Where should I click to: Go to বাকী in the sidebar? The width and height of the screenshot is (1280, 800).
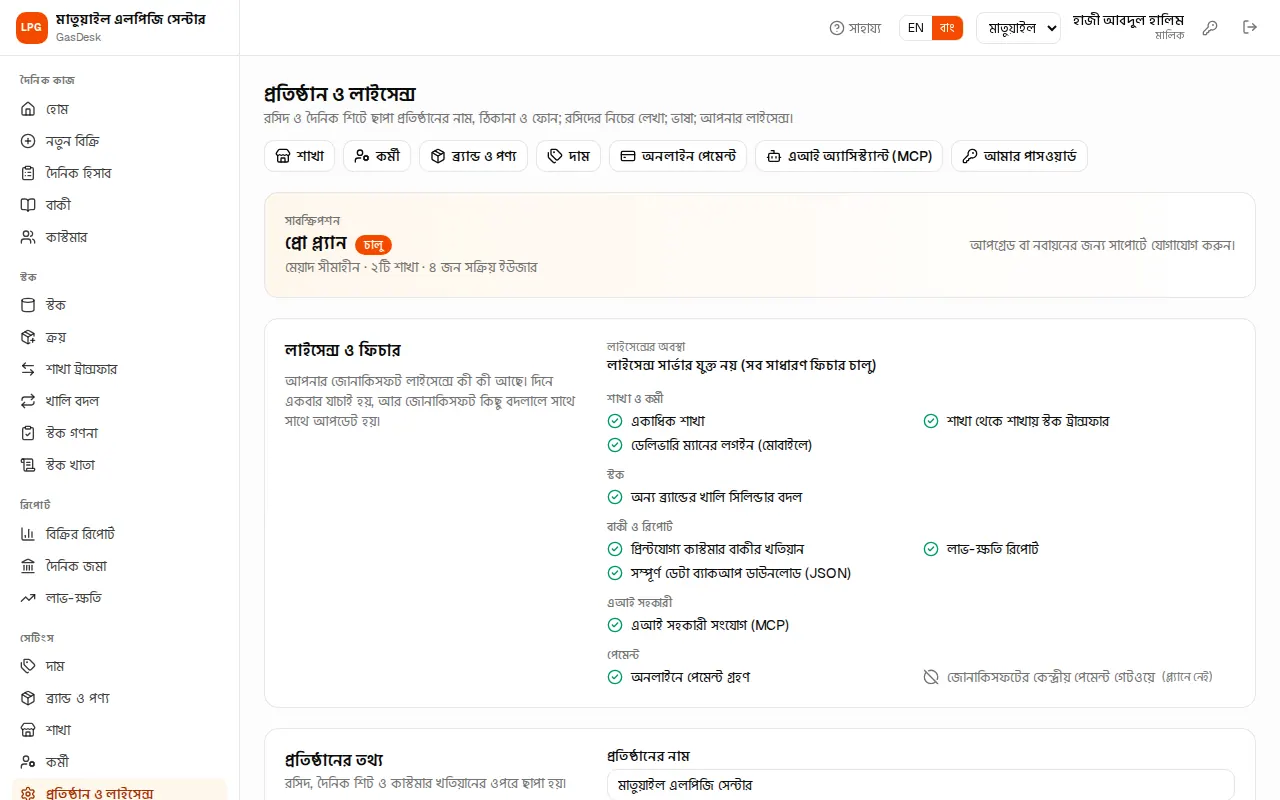pos(120,205)
